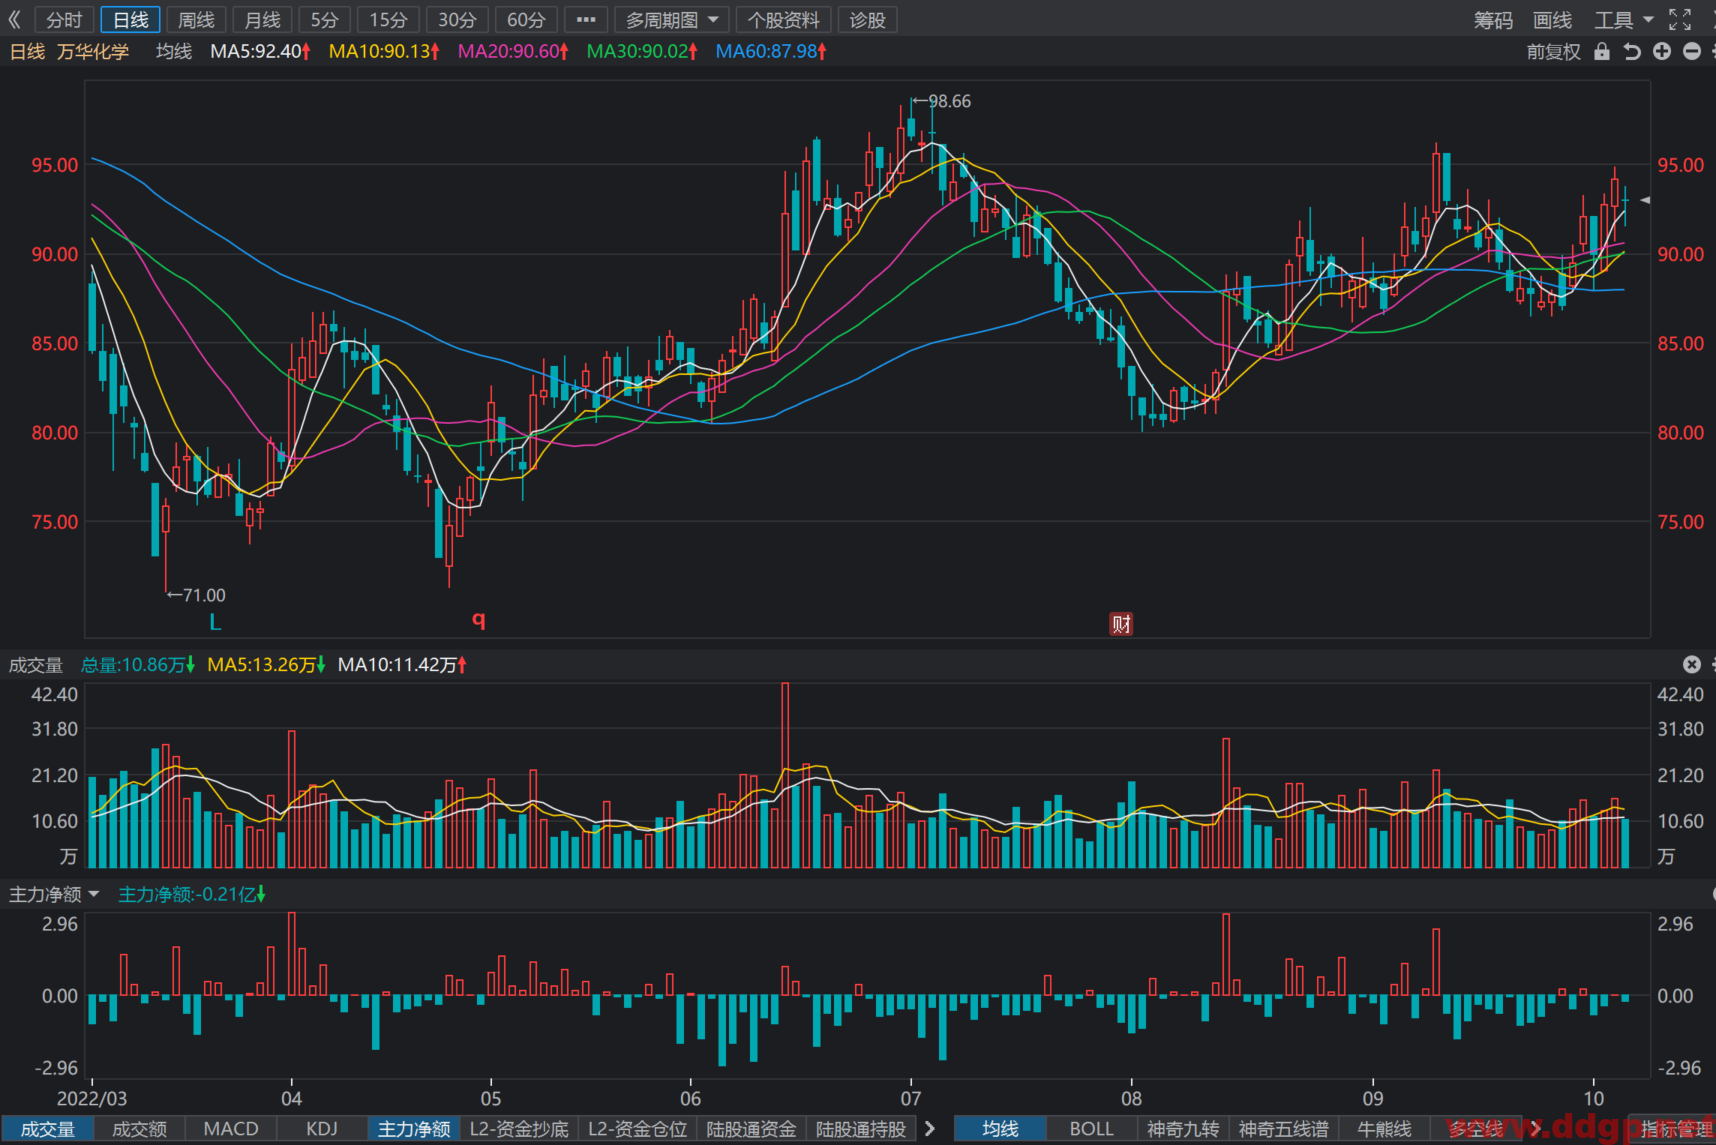Select the 60分 period button

526,20
